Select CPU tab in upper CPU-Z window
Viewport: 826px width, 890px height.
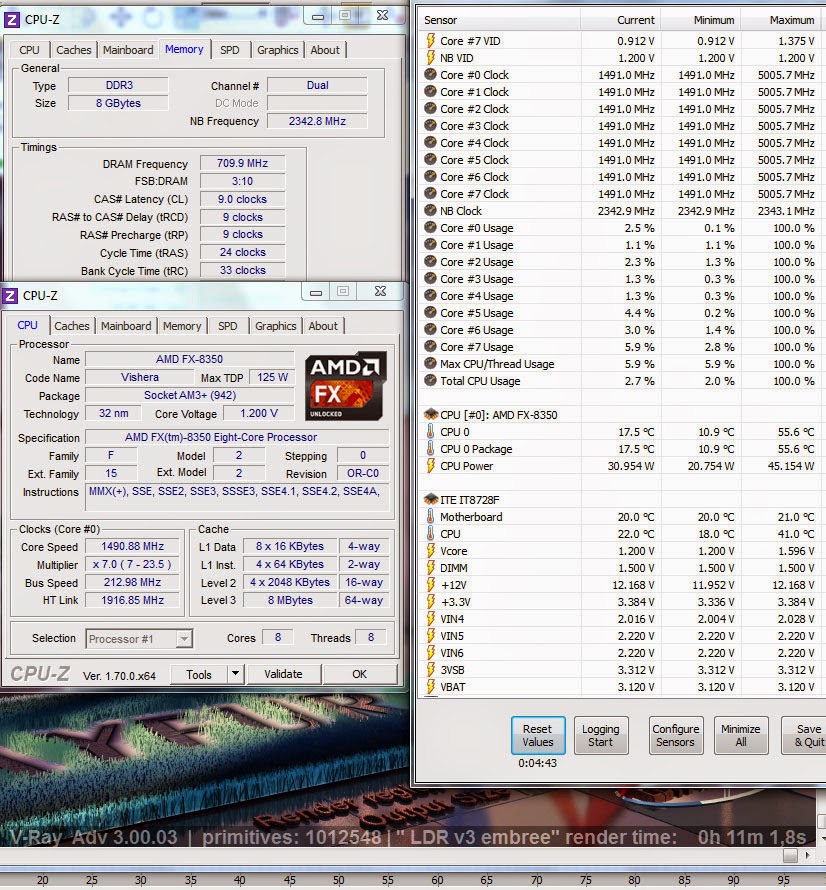pyautogui.click(x=29, y=50)
